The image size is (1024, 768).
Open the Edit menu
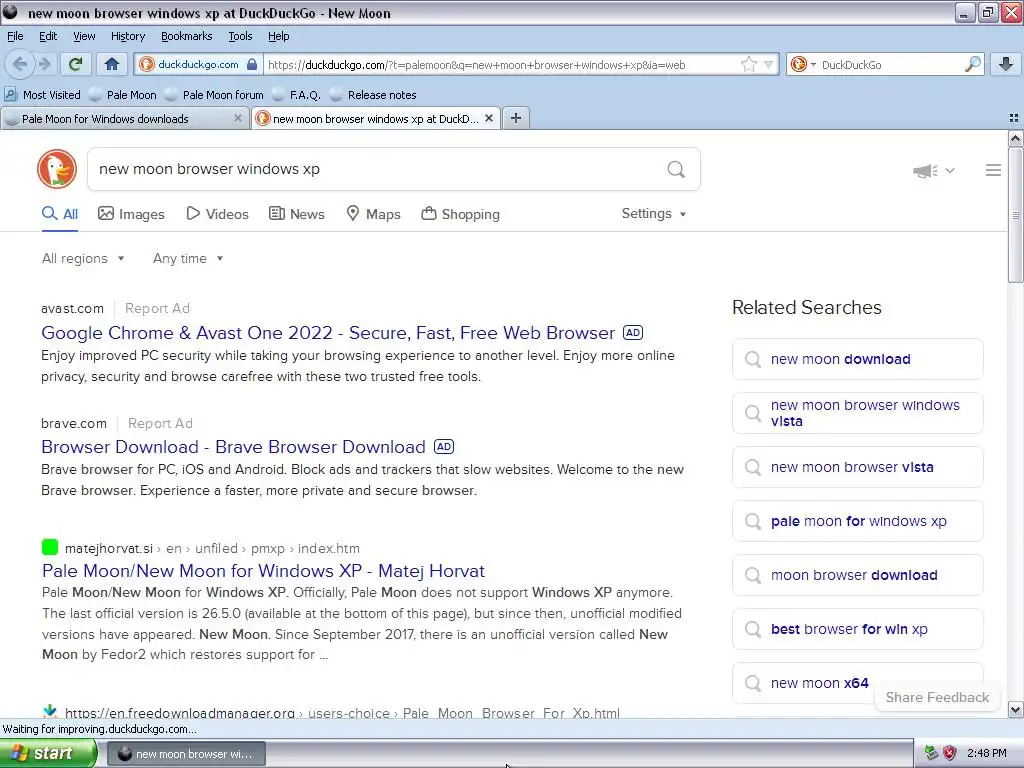click(48, 36)
